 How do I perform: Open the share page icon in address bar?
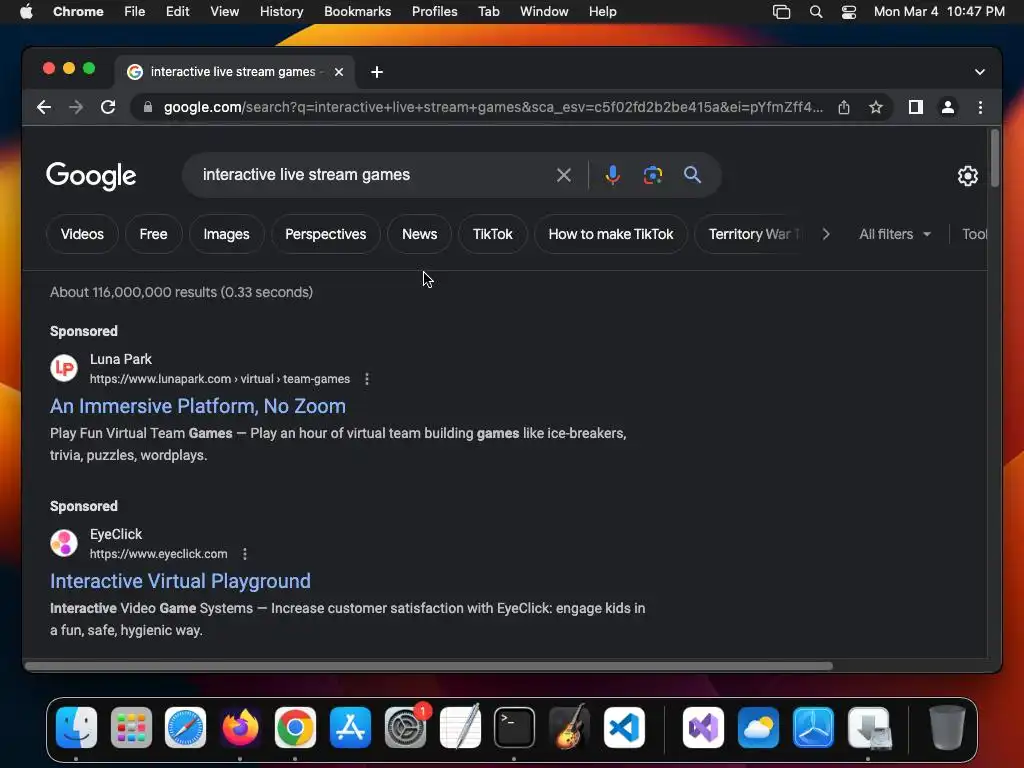point(844,107)
